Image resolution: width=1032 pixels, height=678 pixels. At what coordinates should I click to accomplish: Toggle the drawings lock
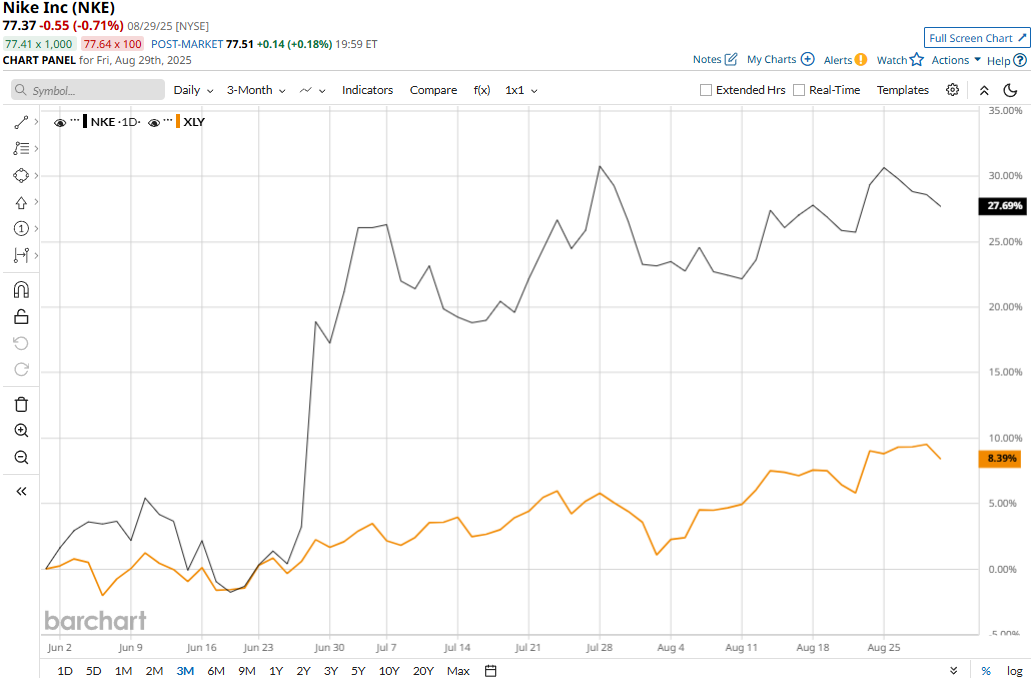(21, 317)
